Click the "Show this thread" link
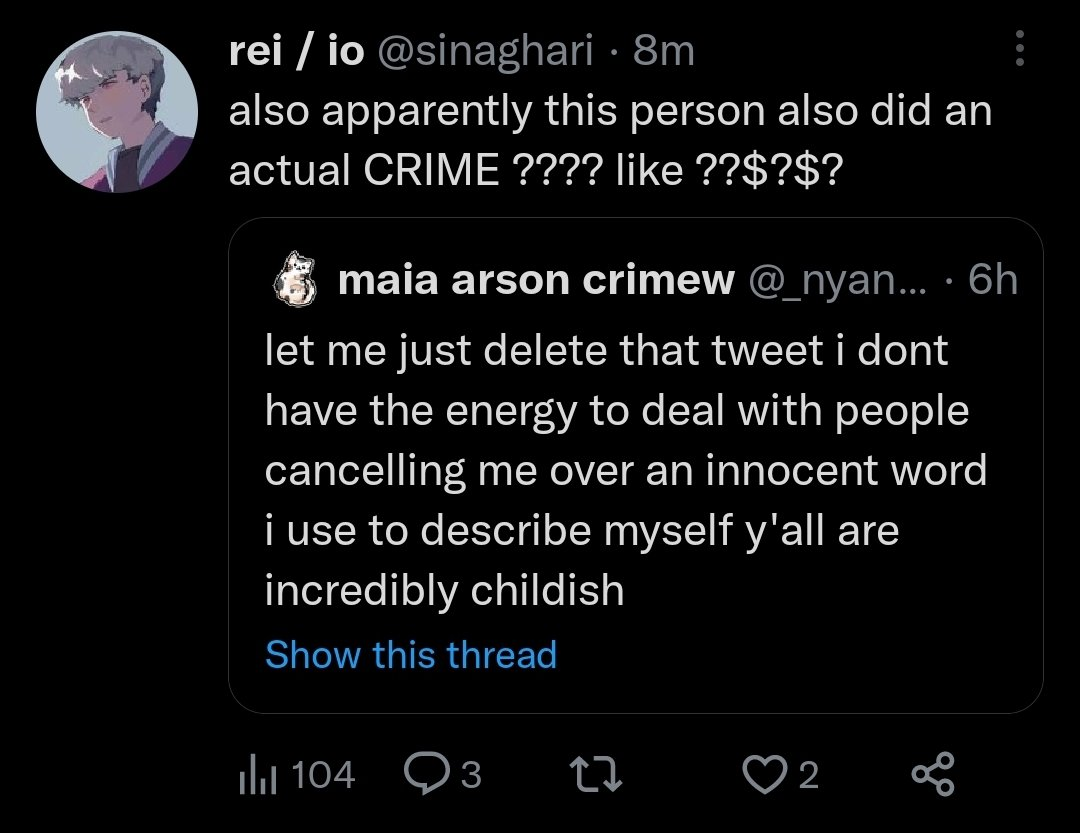This screenshot has height=833, width=1080. coord(410,655)
